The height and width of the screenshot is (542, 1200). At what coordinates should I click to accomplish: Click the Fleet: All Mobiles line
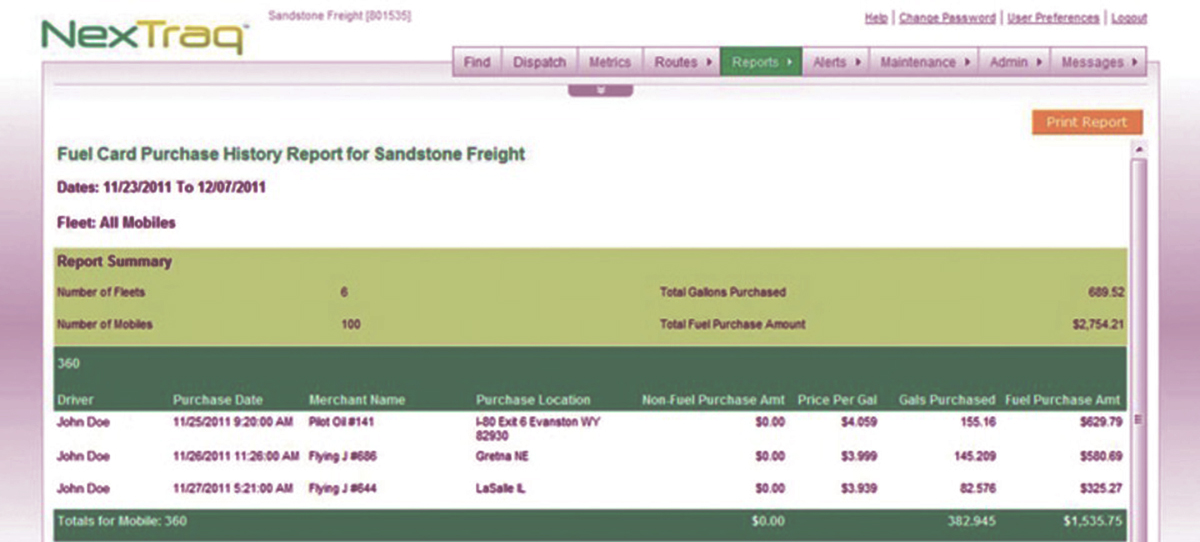pos(116,223)
